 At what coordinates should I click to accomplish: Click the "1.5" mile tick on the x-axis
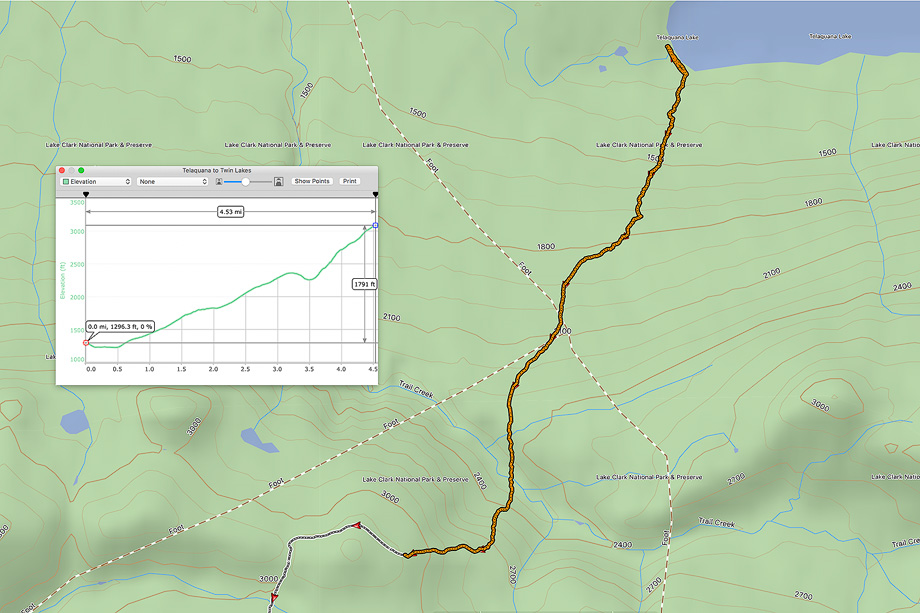[x=181, y=370]
